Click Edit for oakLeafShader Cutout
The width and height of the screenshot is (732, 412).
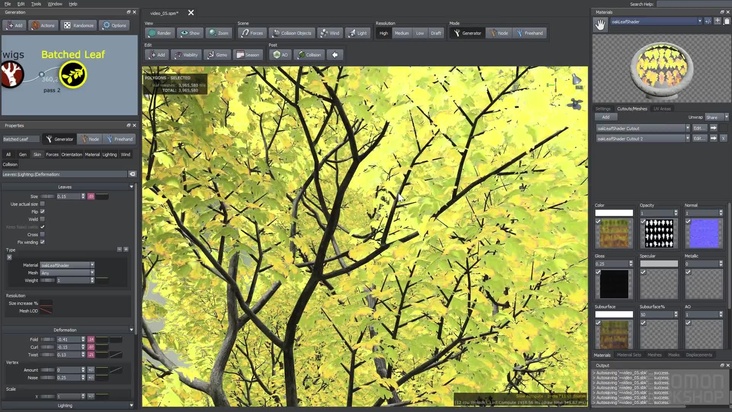coord(699,128)
